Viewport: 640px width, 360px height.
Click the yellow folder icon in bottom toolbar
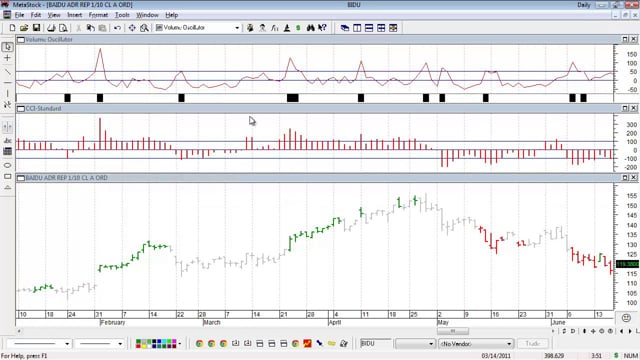pyautogui.click(x=331, y=344)
